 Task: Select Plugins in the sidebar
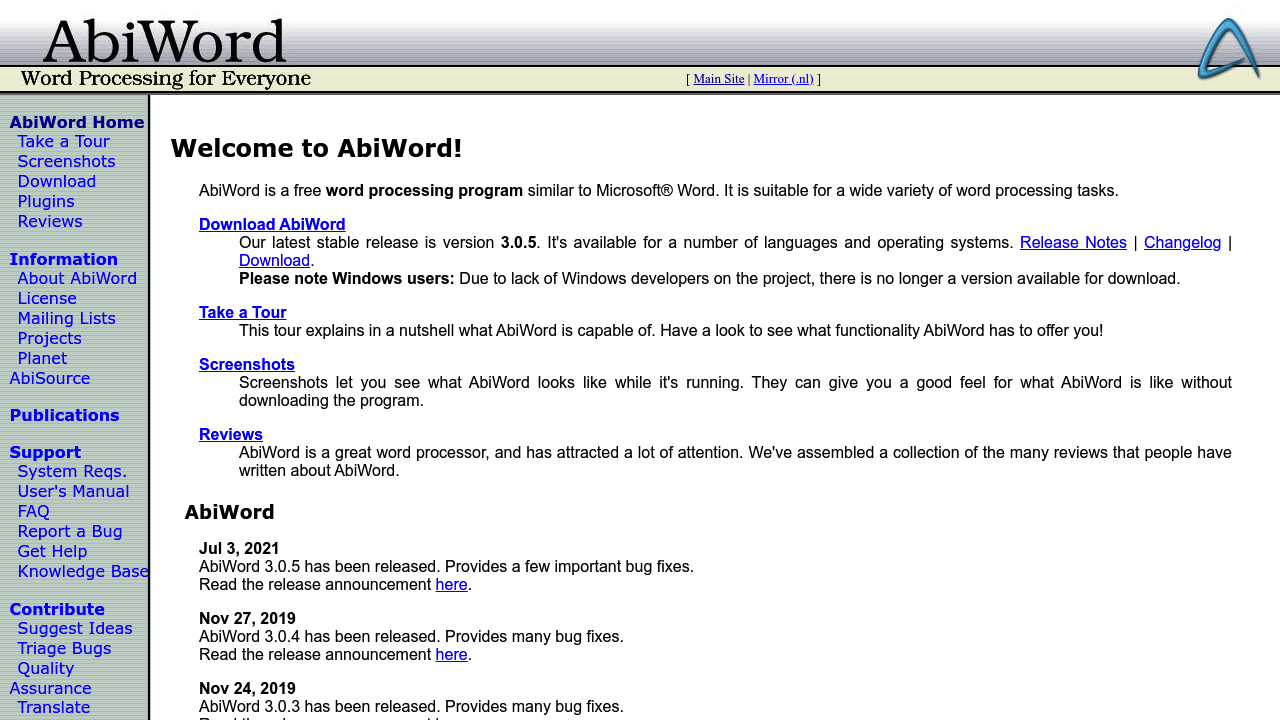tap(46, 201)
